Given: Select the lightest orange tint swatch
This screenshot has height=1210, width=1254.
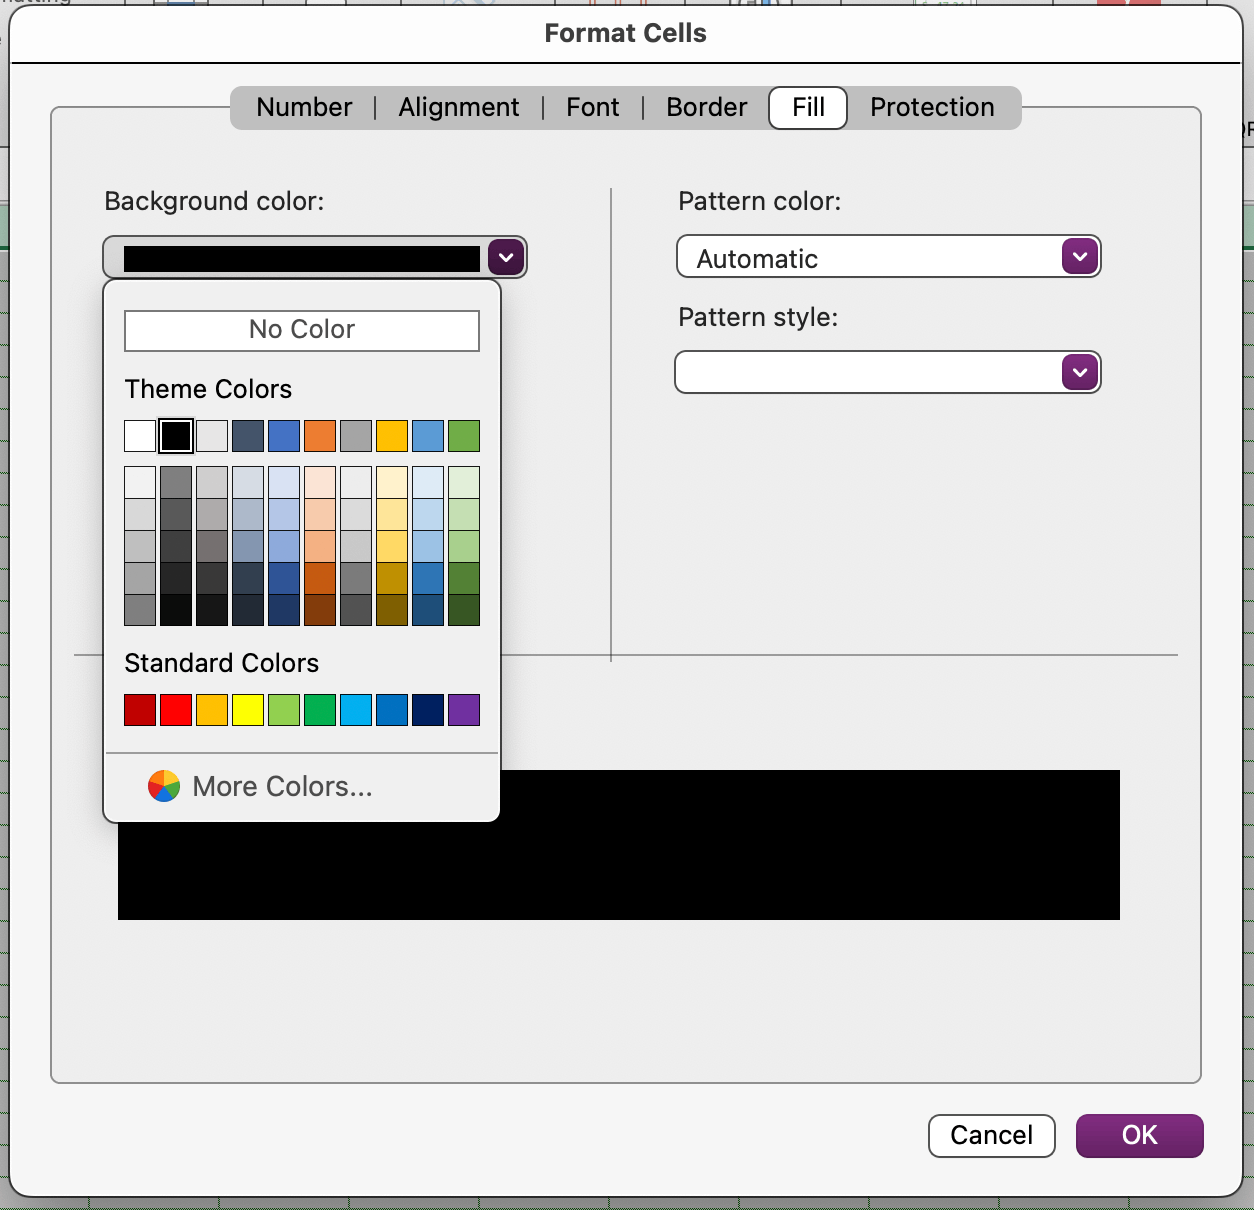Looking at the screenshot, I should point(320,482).
